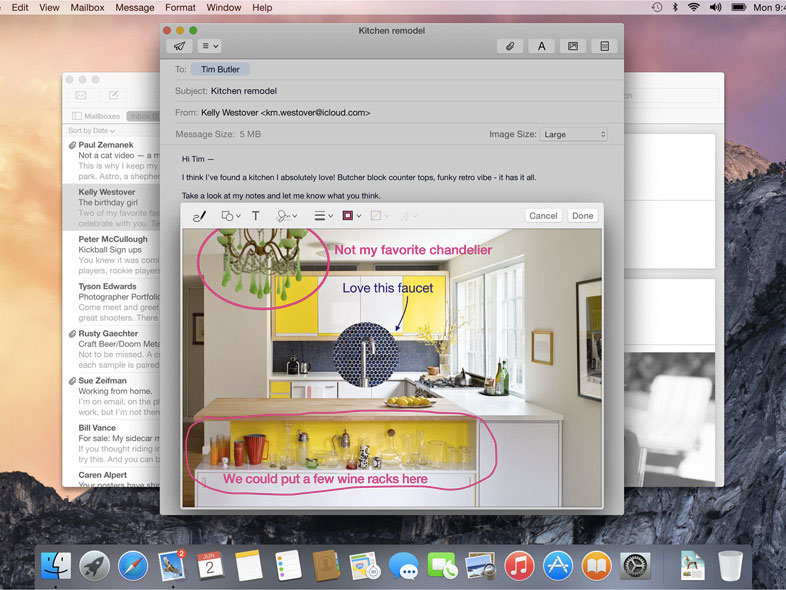The image size is (786, 590).
Task: Select the Love this faucet annotation
Action: pyautogui.click(x=387, y=288)
